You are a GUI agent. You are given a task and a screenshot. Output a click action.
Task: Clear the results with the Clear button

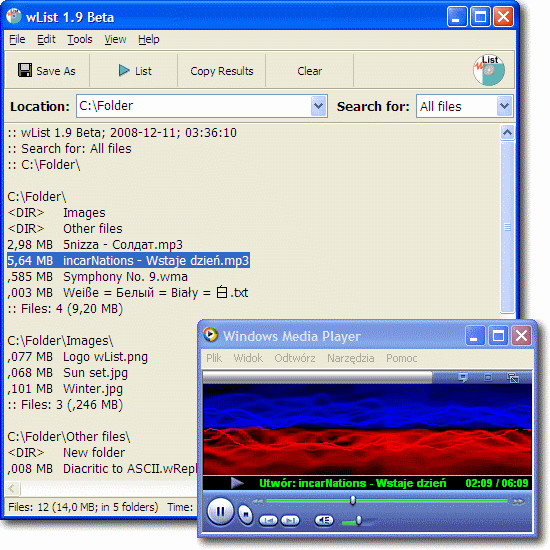point(309,71)
